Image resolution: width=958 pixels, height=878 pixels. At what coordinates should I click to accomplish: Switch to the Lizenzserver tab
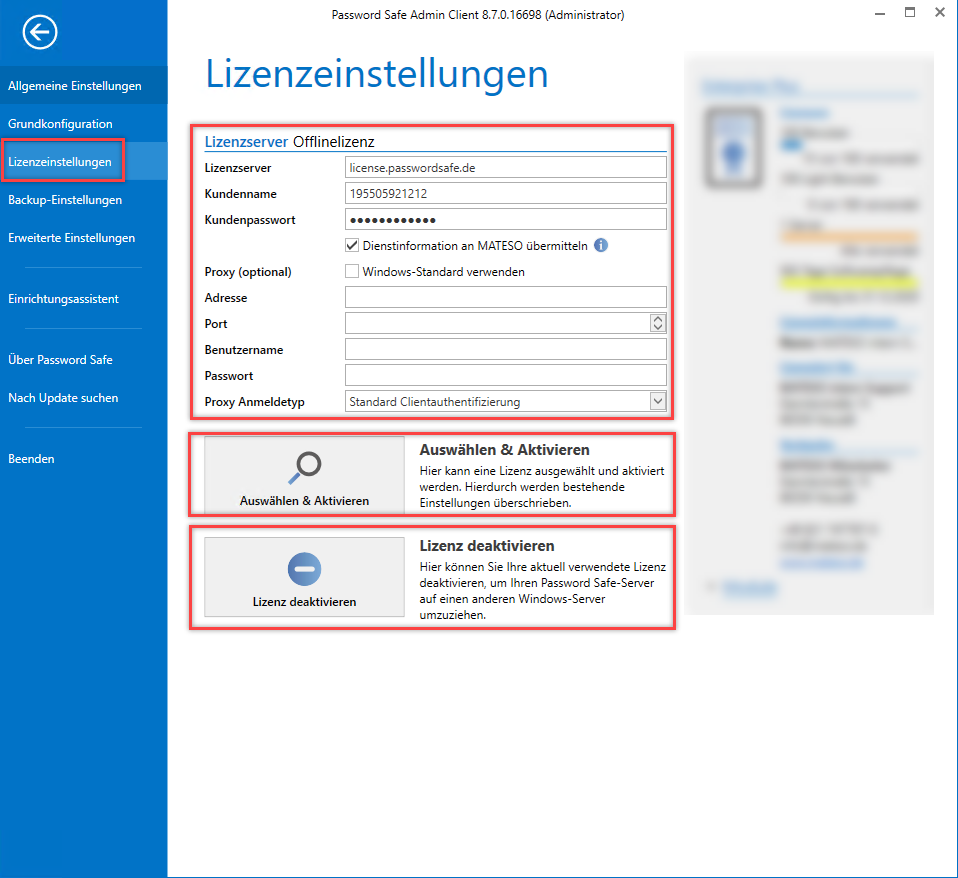tap(246, 142)
